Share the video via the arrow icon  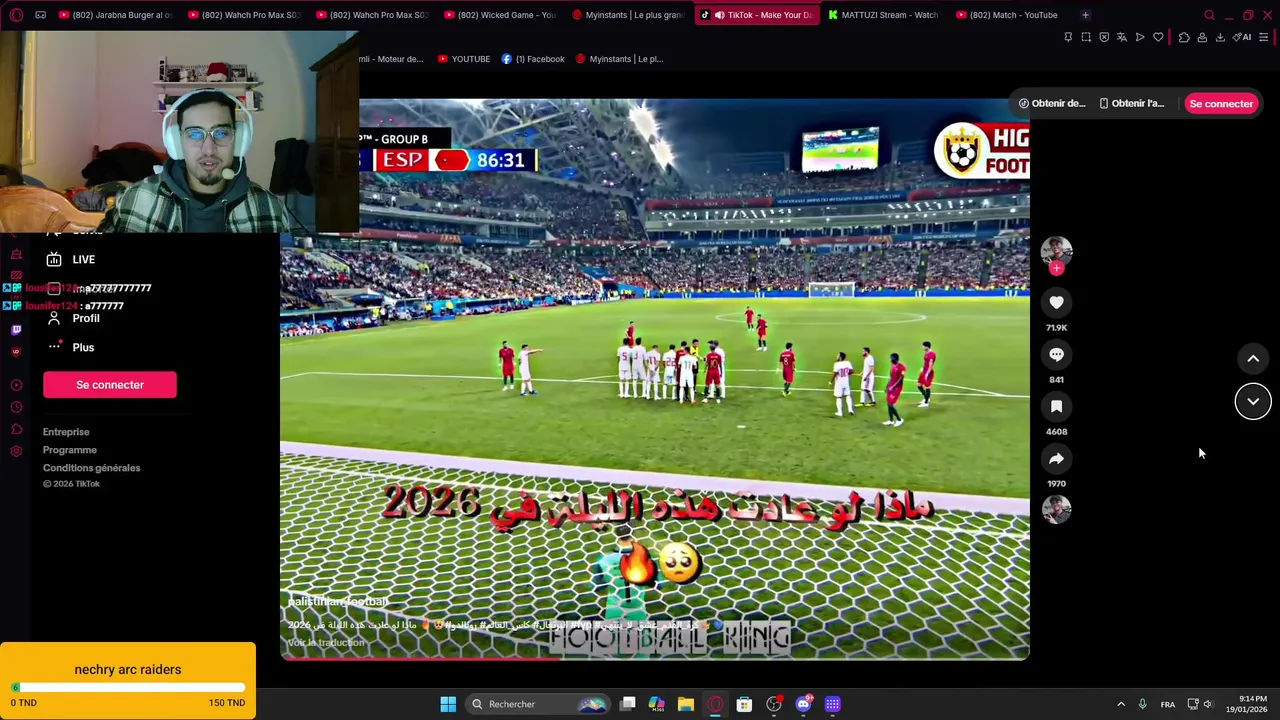(1056, 458)
